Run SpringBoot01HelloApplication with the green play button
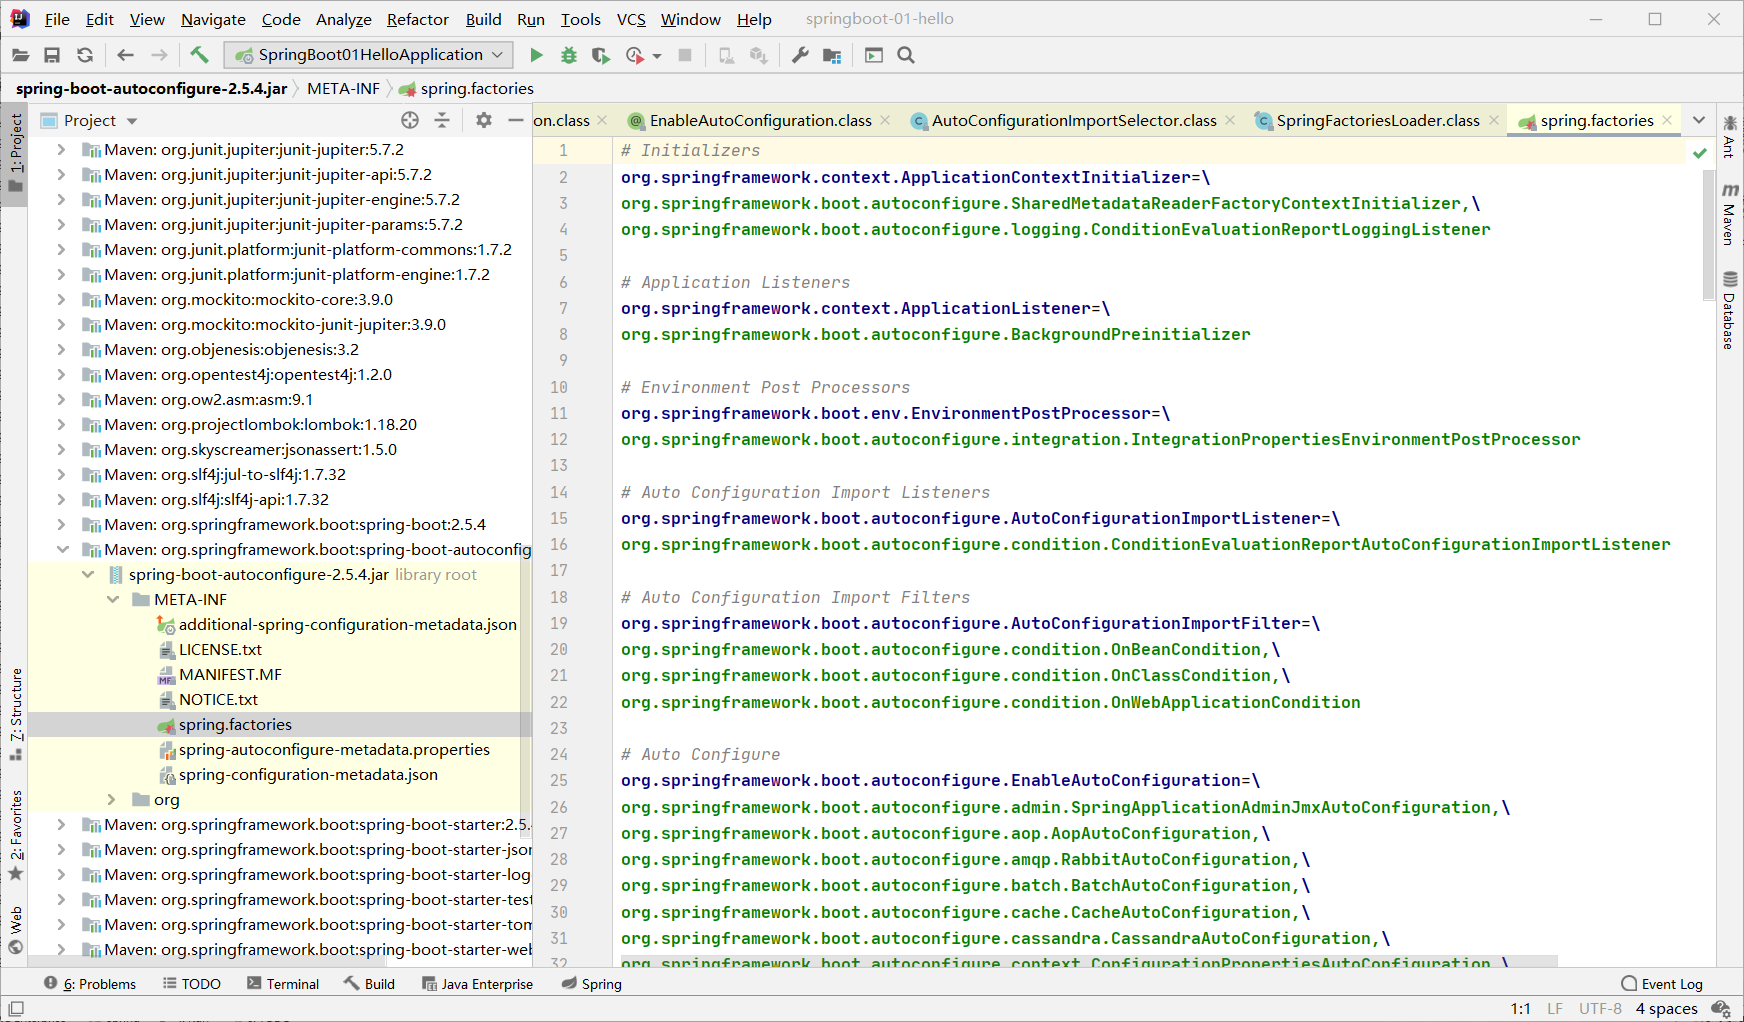 coord(536,55)
